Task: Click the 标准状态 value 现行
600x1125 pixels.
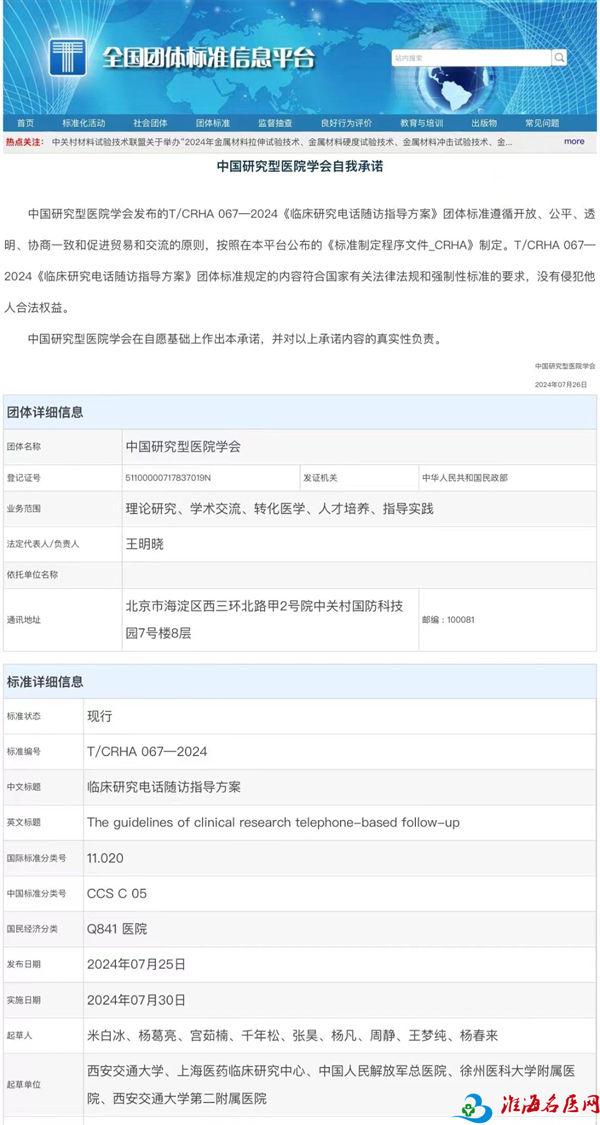Action: tap(100, 716)
